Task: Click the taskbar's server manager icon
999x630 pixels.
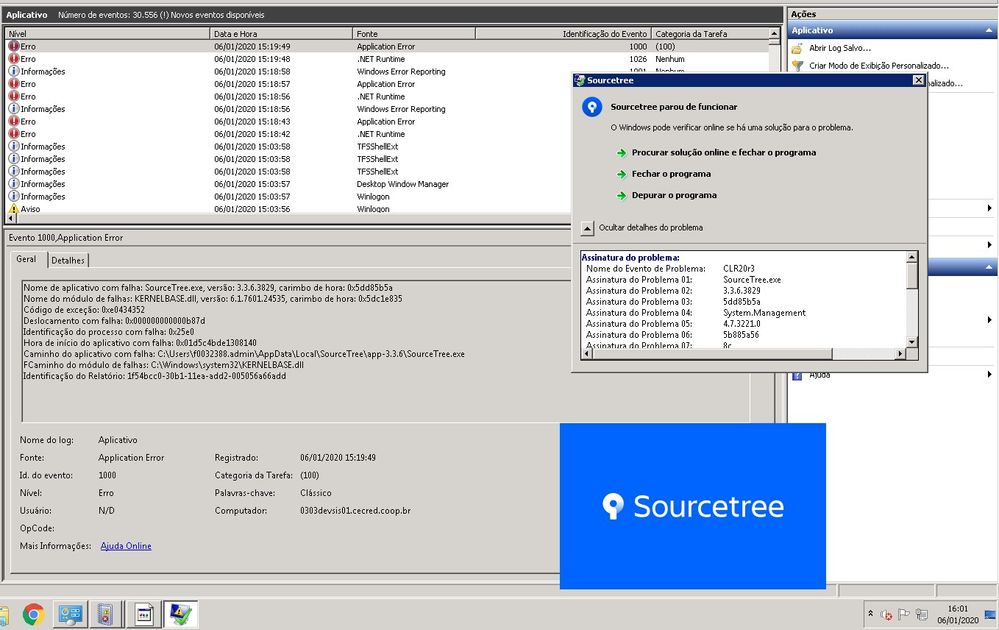Action: point(70,615)
